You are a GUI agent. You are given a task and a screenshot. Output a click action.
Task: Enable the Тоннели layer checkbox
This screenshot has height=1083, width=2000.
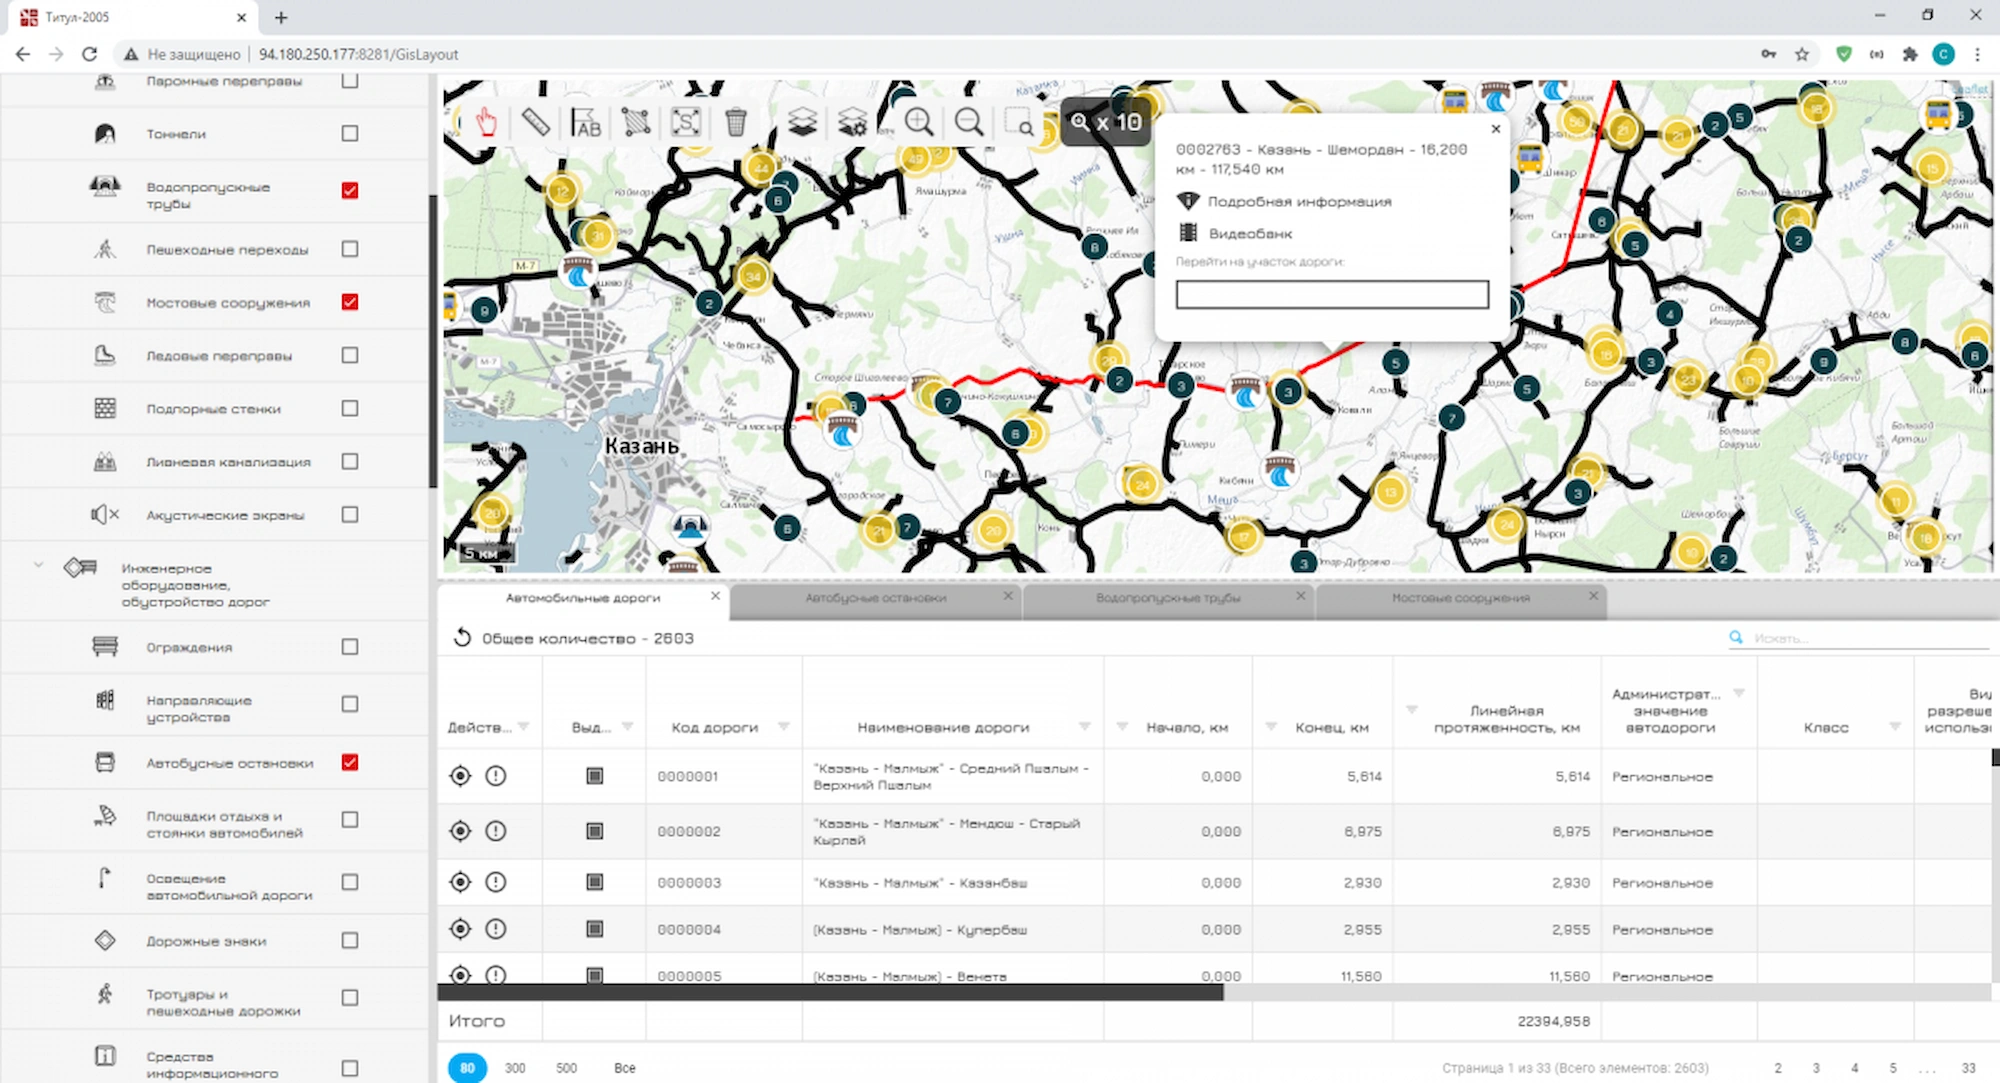[x=350, y=133]
